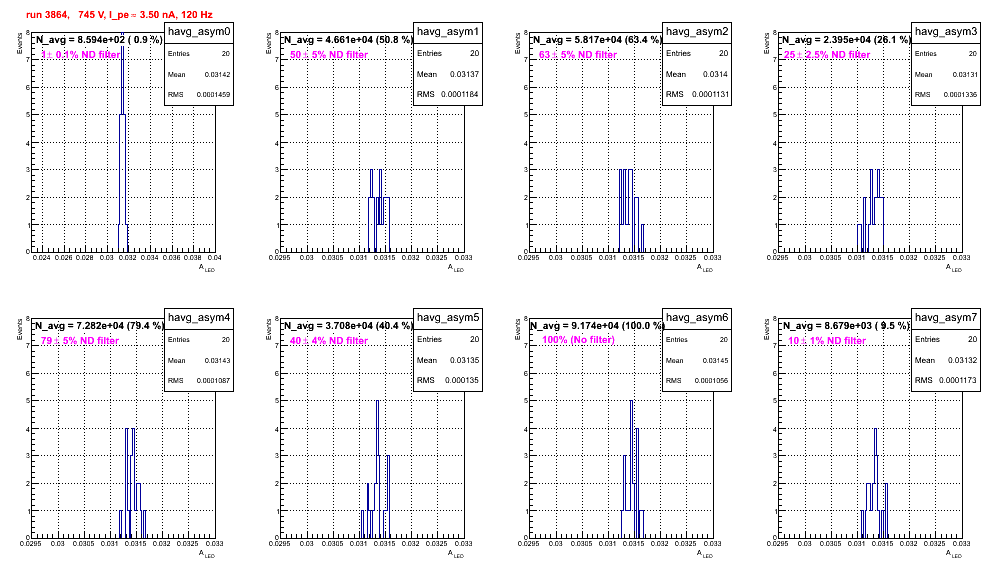Viewport: 996px width, 572px height.
Task: Click the N_avg = 4.661e+04 label
Action: [x=347, y=40]
